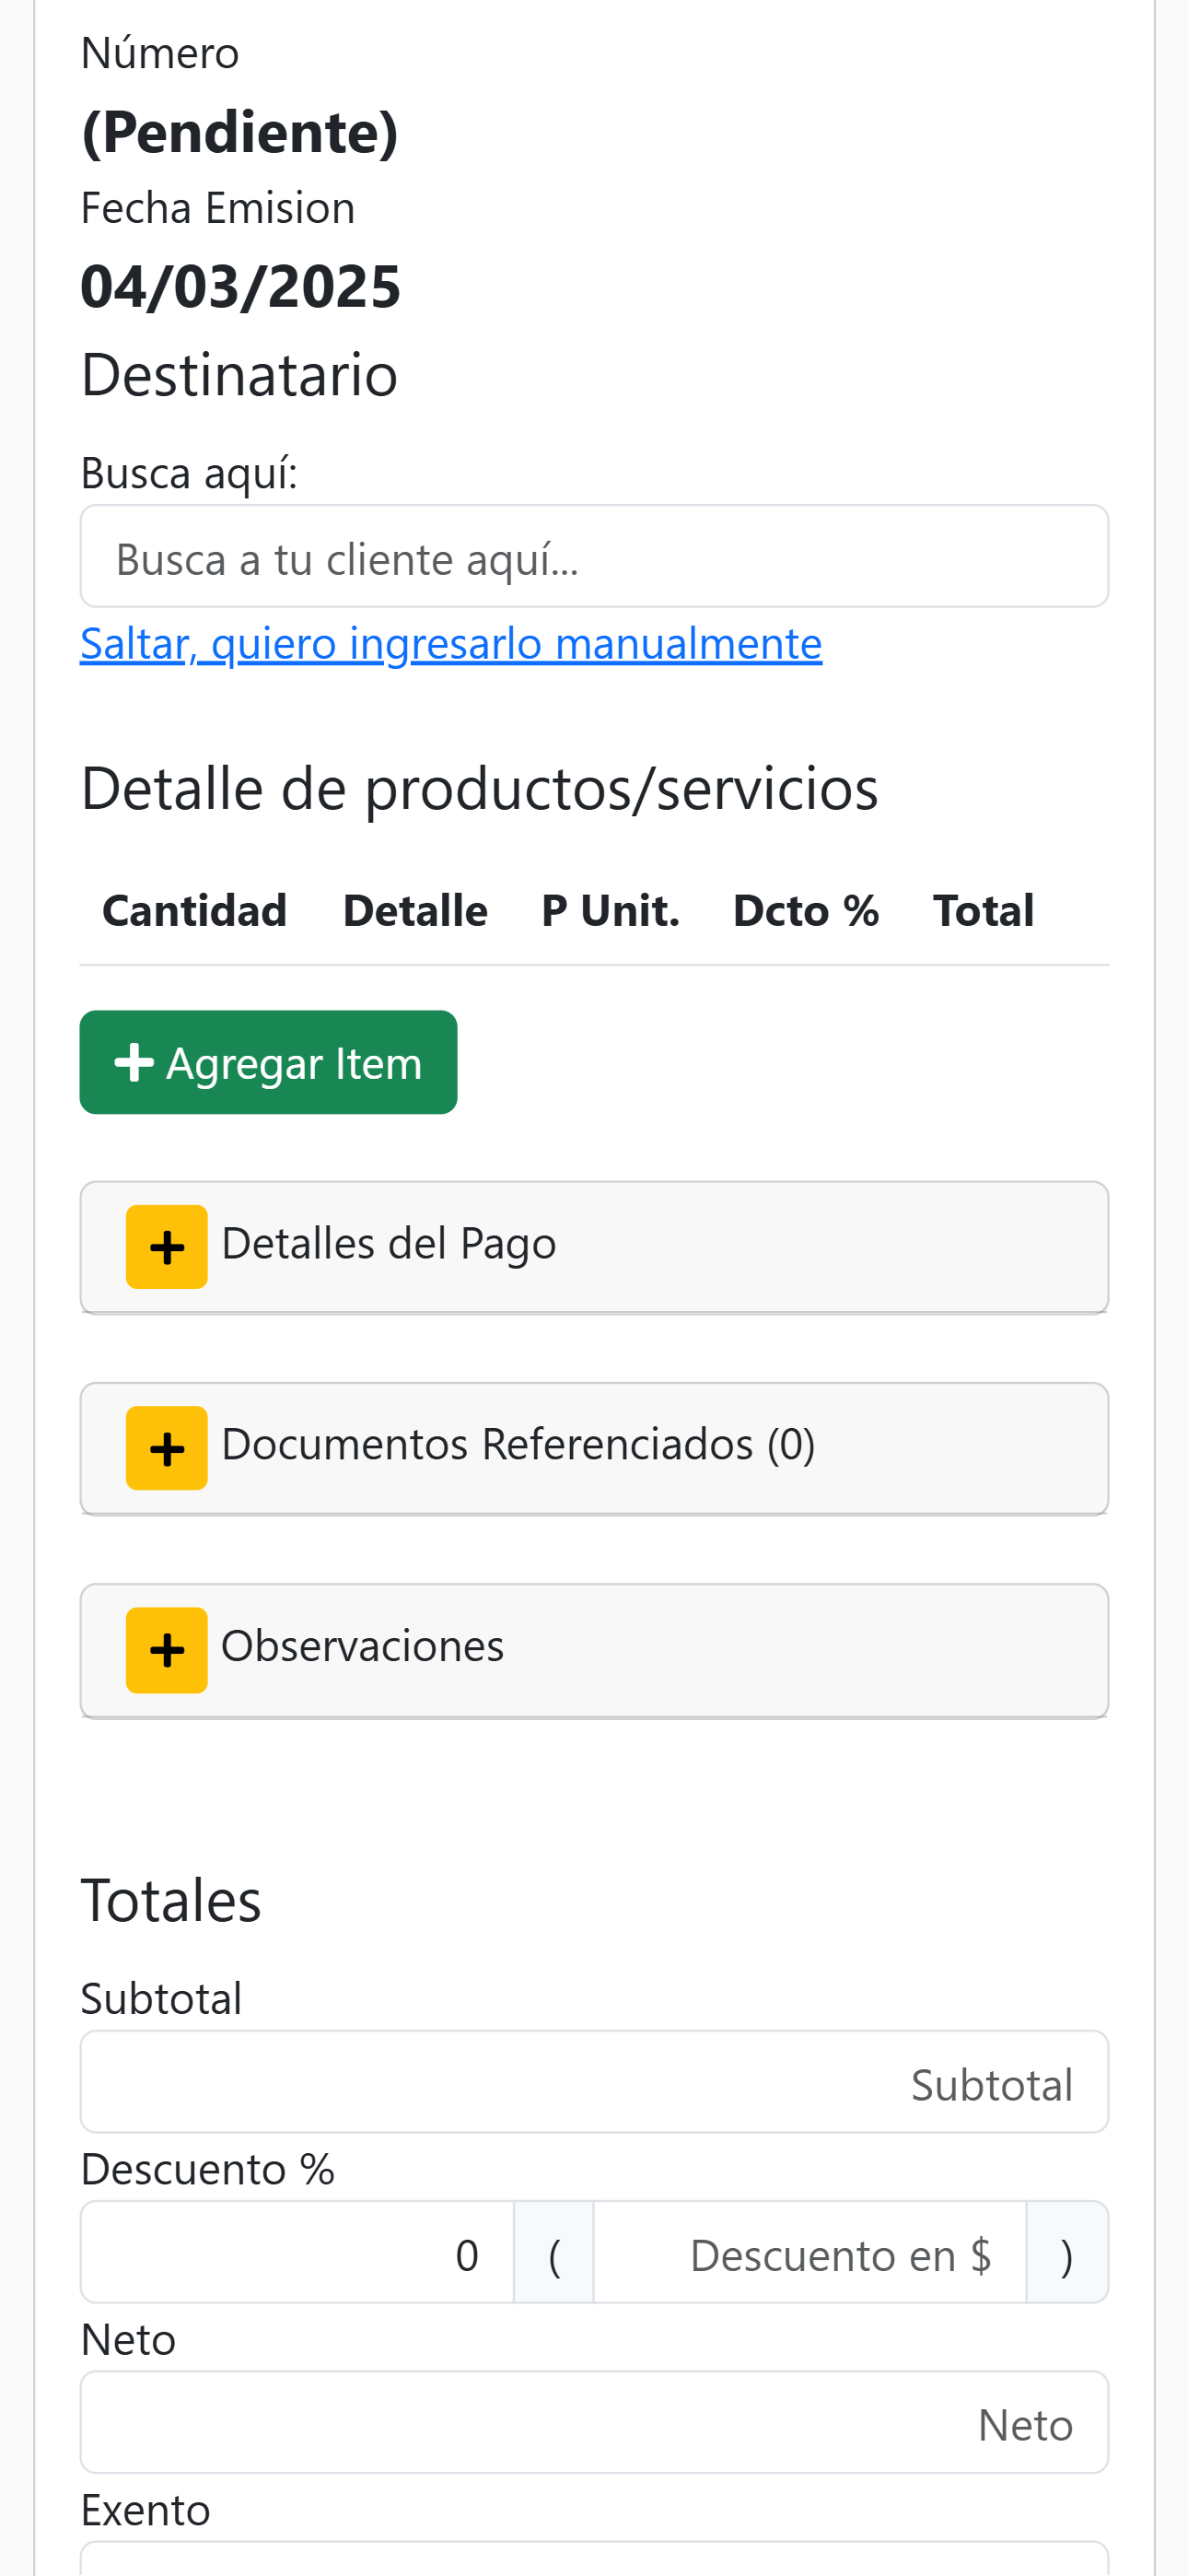Click the Detalle column header
This screenshot has width=1188, height=2576.
415,910
